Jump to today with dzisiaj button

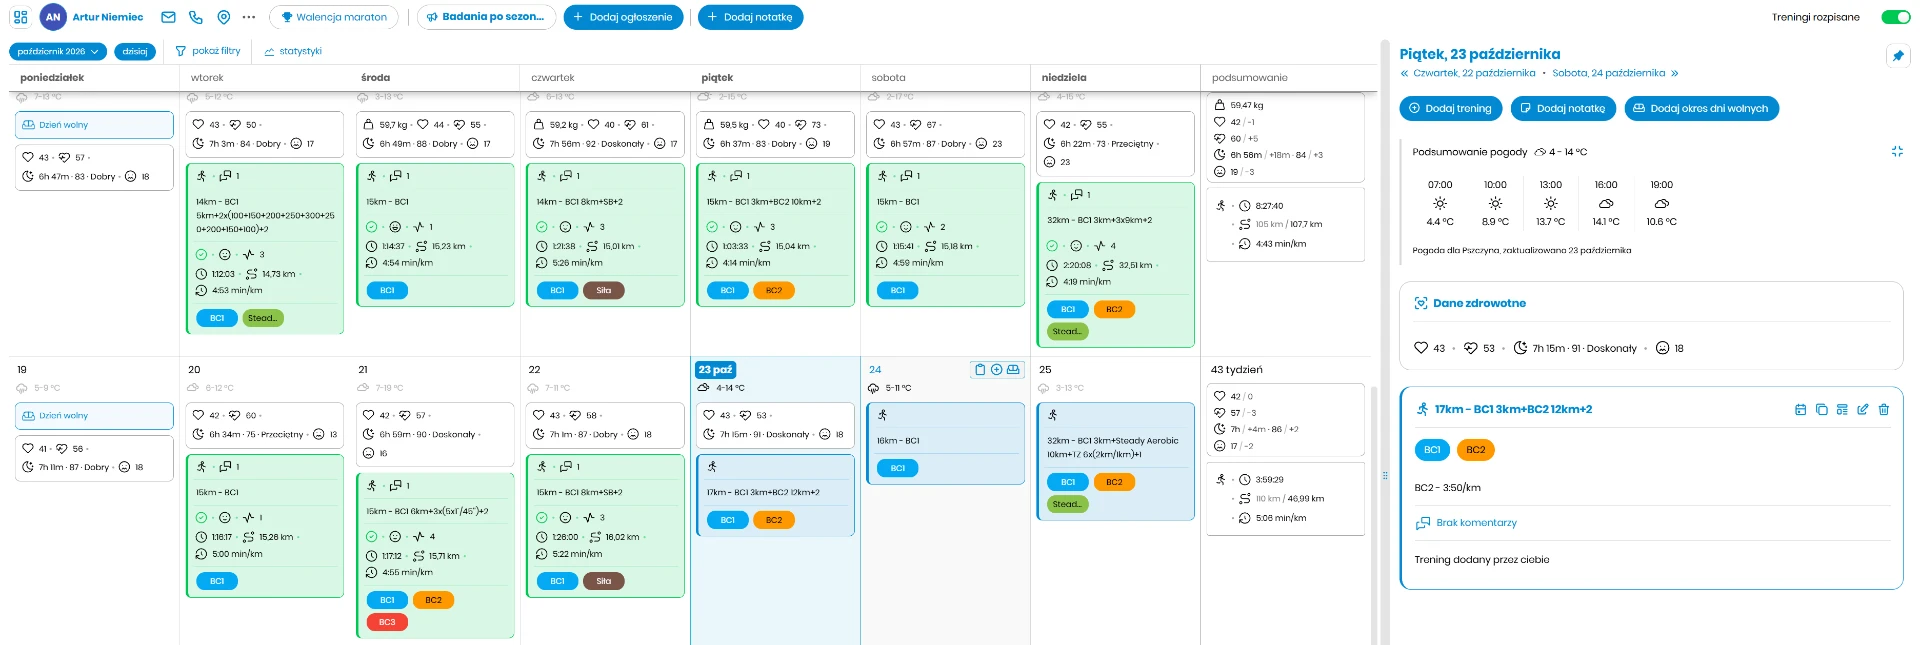(x=135, y=51)
